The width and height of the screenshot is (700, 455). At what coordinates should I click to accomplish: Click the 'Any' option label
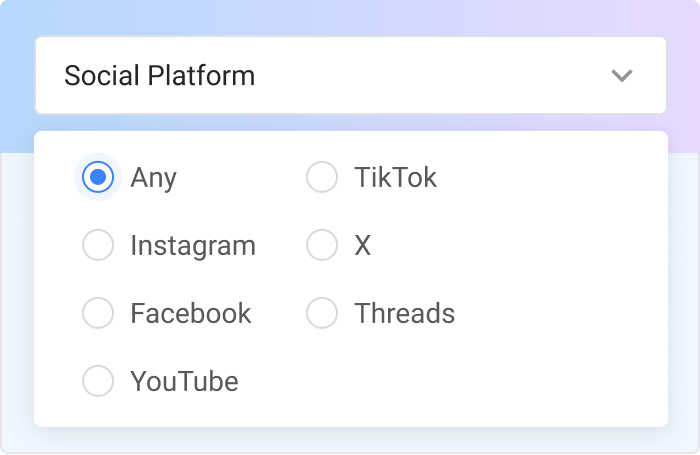(x=153, y=178)
